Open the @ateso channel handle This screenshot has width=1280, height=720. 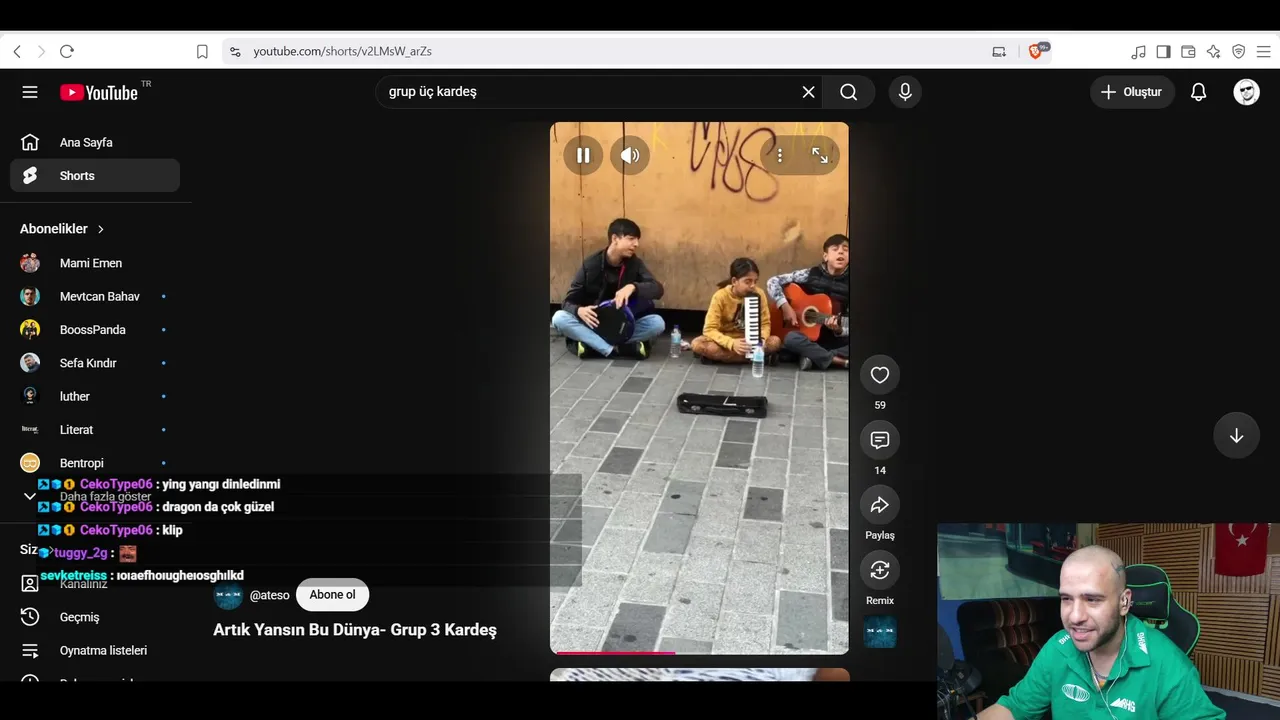[x=269, y=595]
